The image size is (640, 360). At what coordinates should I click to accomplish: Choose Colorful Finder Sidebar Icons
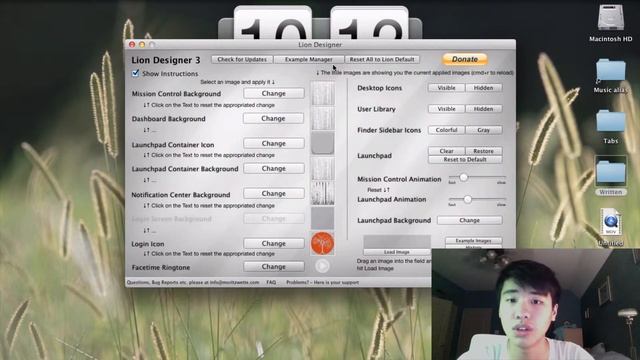tap(446, 130)
